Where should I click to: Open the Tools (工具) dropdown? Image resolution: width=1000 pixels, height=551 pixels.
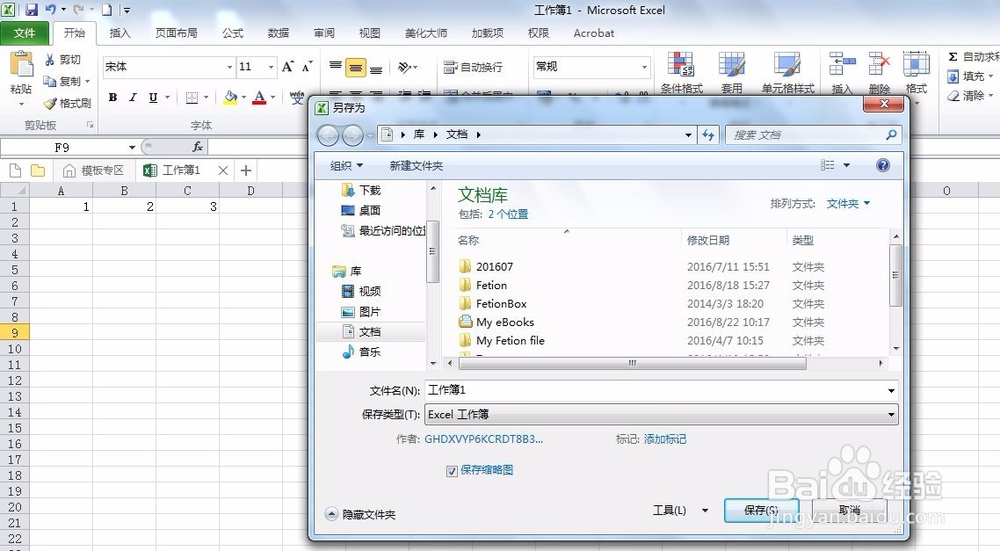(680, 510)
